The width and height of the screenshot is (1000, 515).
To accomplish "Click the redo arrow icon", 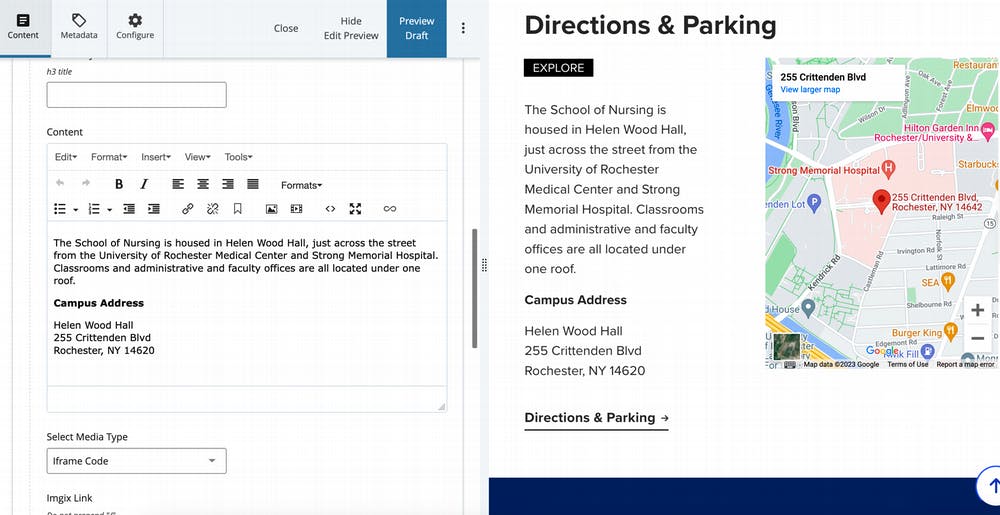I will pyautogui.click(x=85, y=184).
